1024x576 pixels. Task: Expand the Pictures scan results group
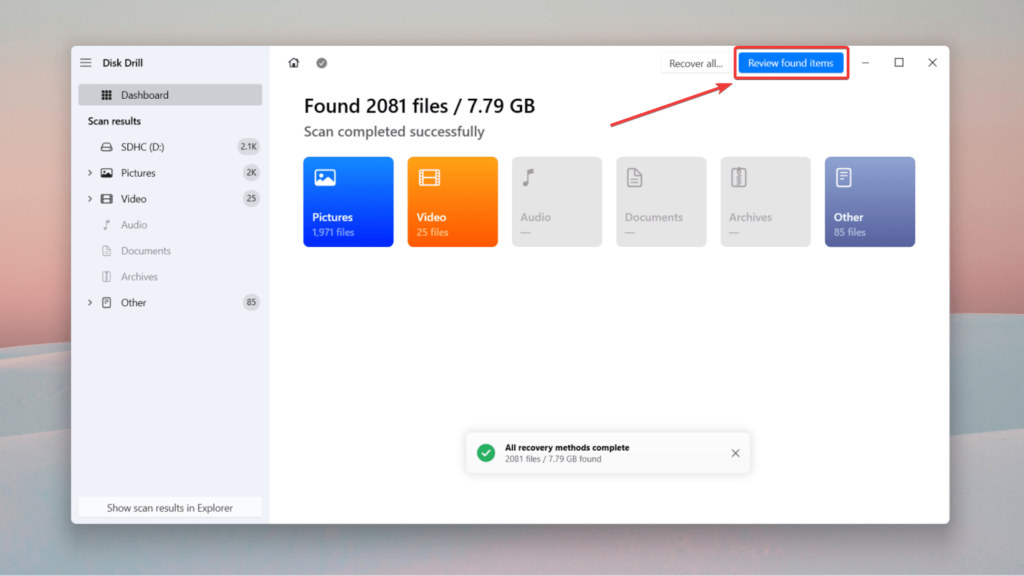point(90,172)
